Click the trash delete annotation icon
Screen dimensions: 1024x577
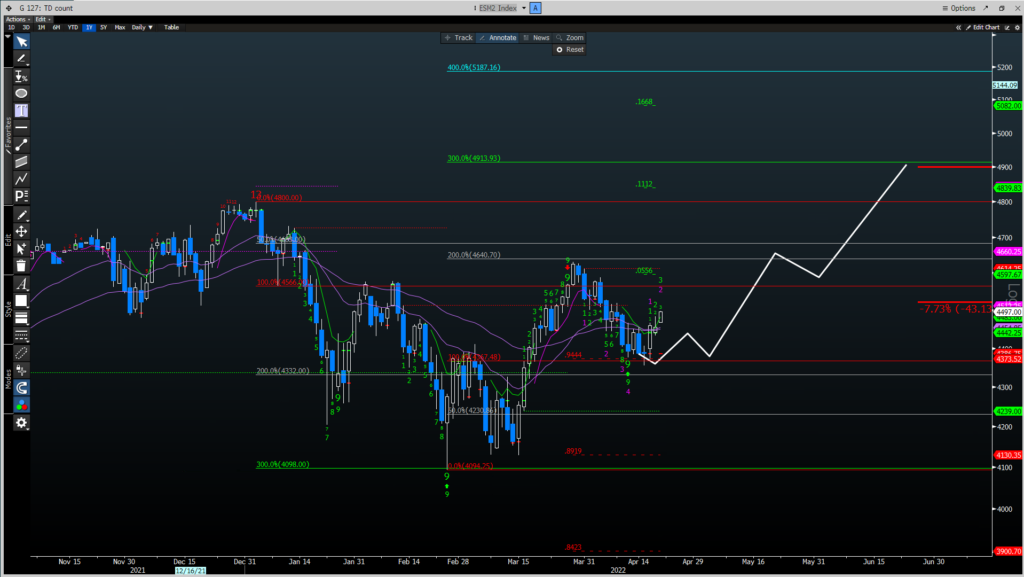[22, 266]
